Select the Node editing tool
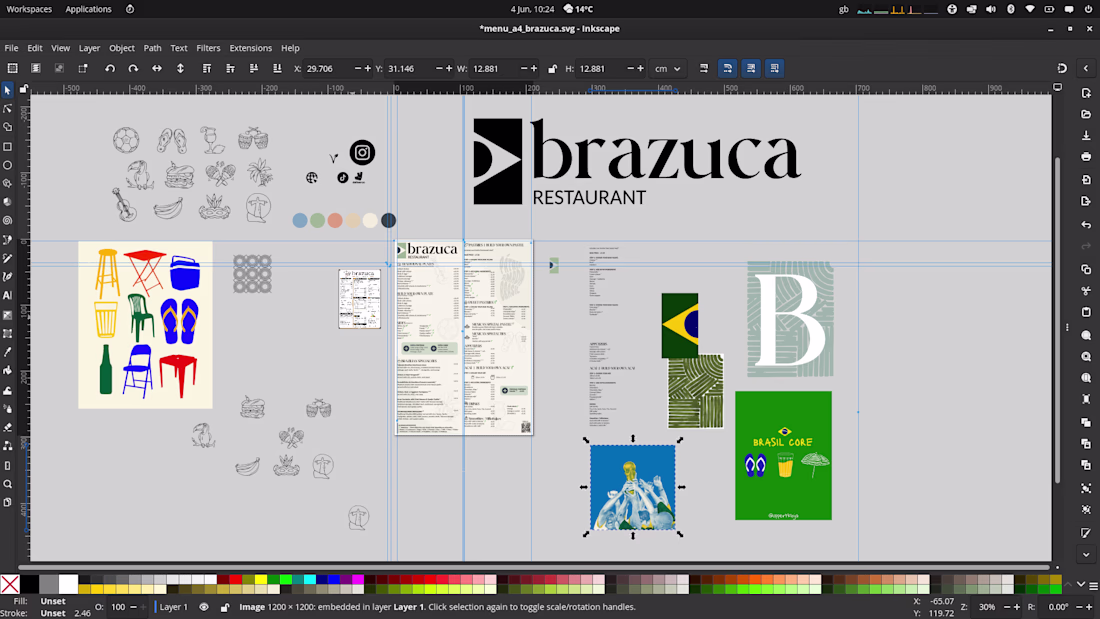Image resolution: width=1100 pixels, height=619 pixels. tap(8, 109)
